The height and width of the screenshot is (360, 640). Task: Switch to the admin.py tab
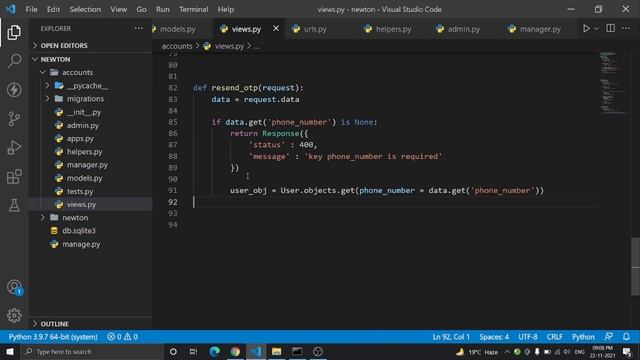coord(464,29)
